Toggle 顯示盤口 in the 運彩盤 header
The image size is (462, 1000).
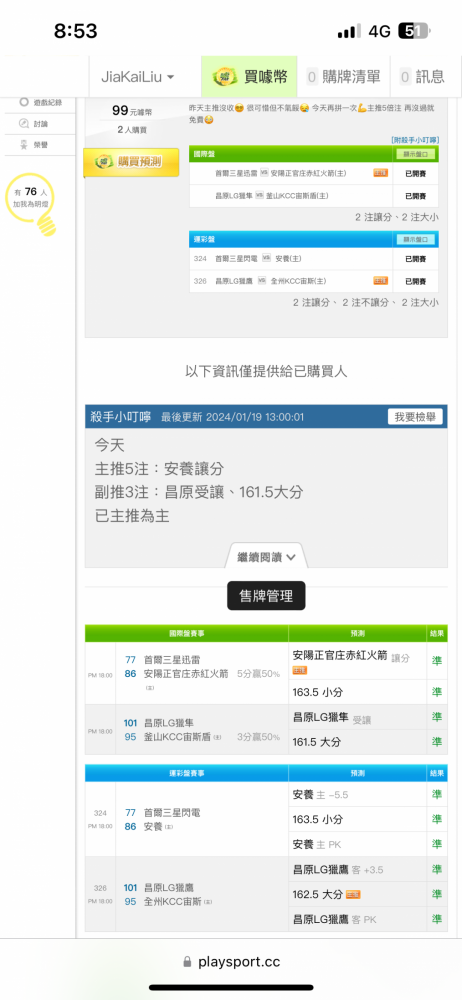click(415, 239)
